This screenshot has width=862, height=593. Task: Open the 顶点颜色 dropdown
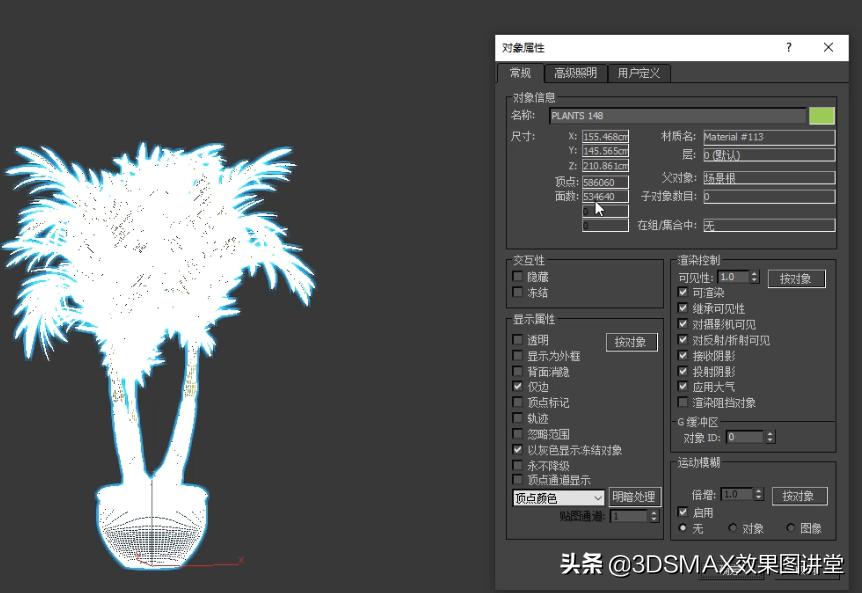tap(599, 497)
